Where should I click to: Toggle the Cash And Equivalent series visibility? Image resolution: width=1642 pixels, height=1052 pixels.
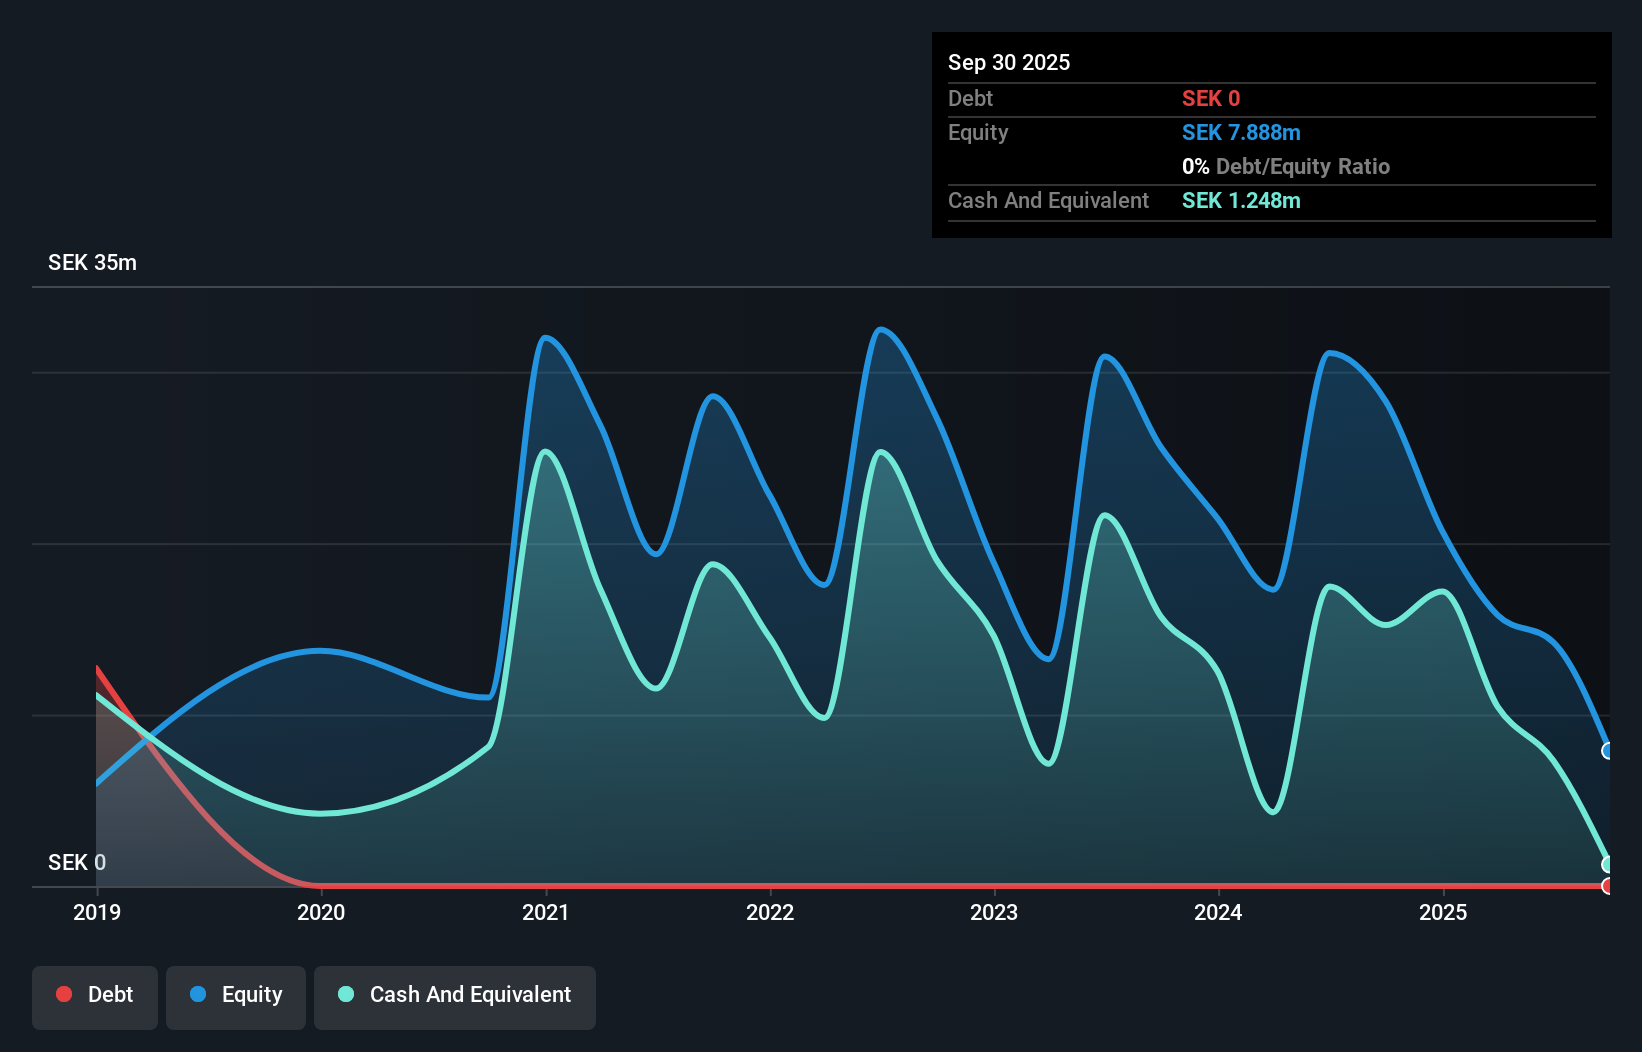point(455,995)
